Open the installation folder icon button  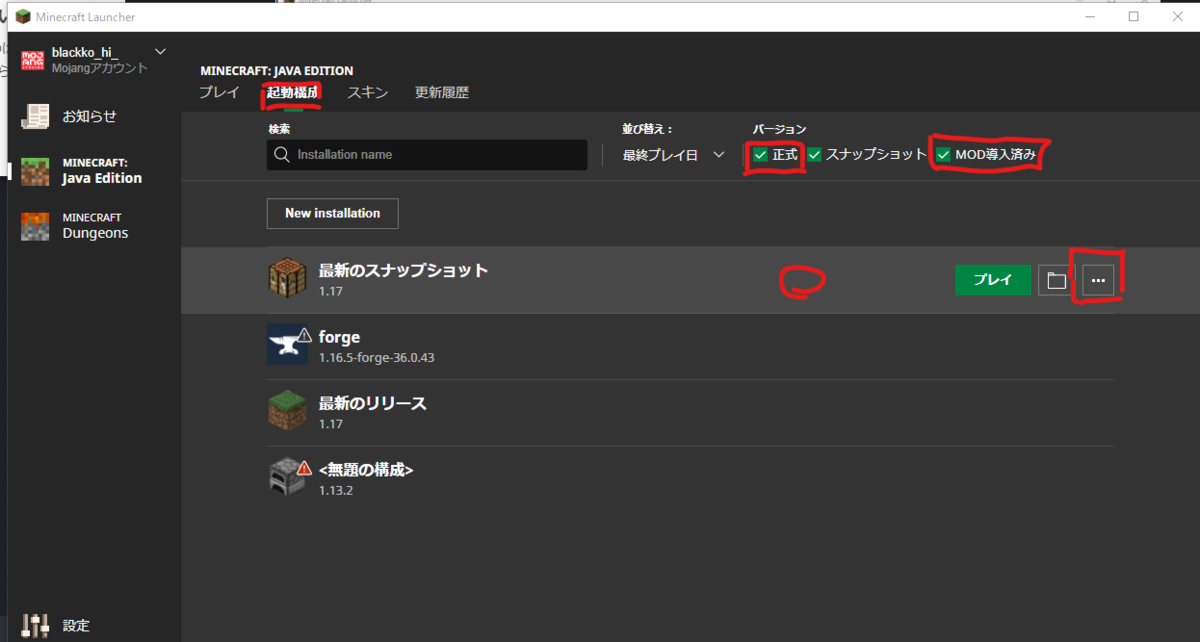[x=1056, y=281]
